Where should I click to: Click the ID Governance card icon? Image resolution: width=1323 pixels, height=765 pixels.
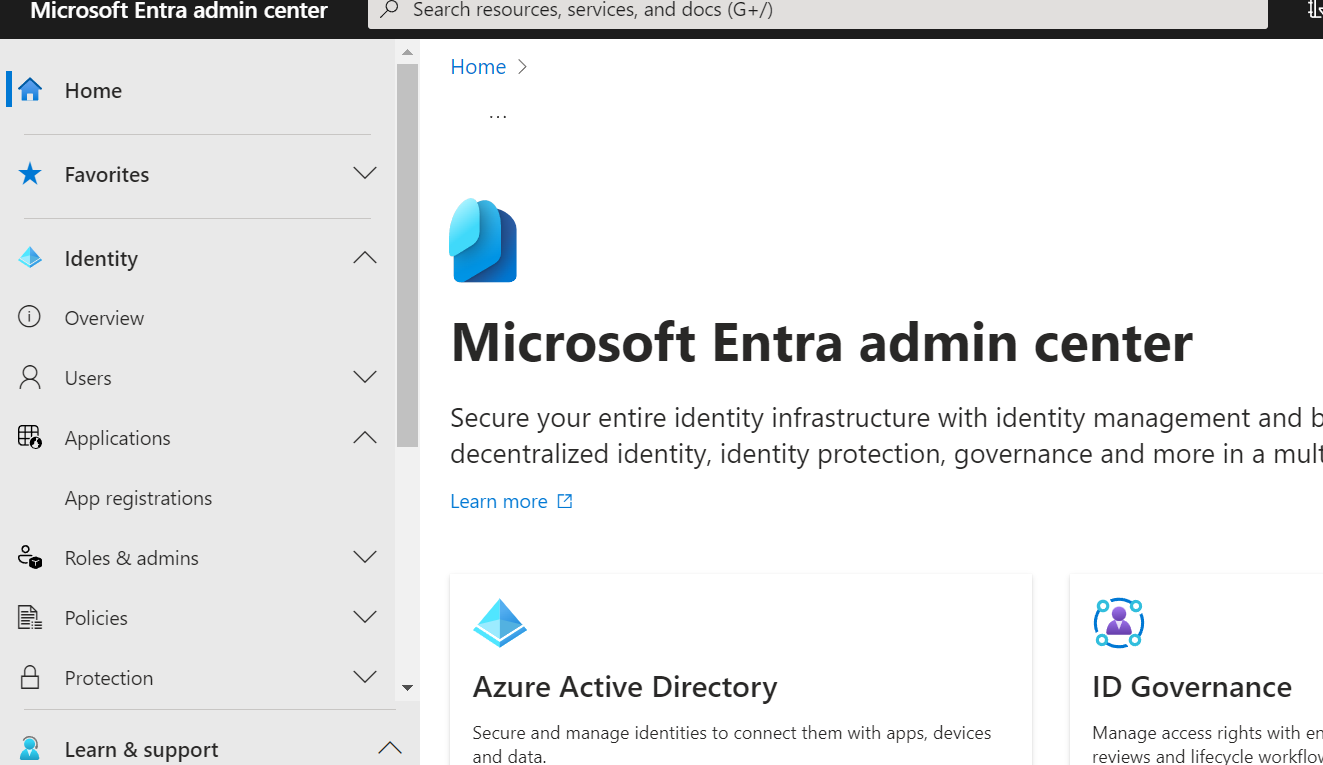[x=1119, y=623]
